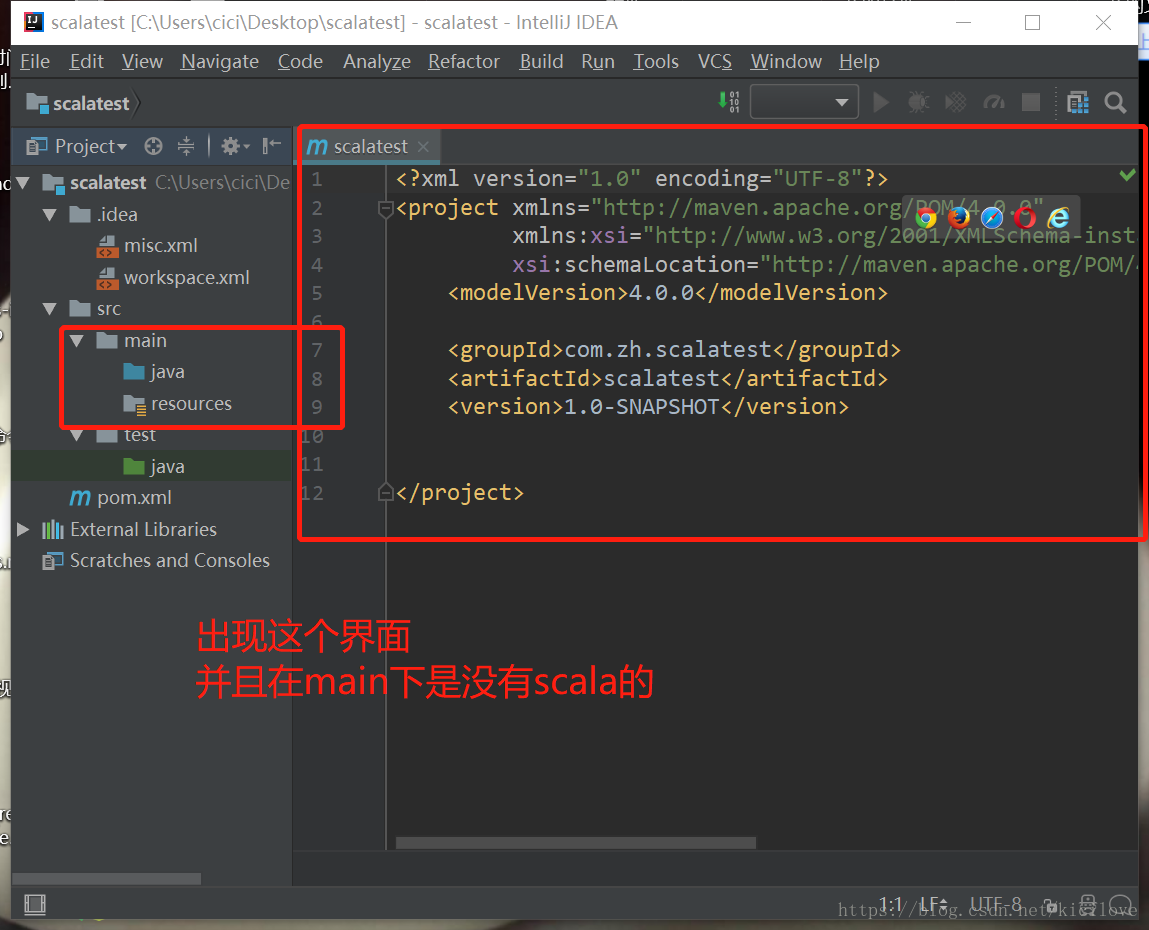
Task: Open the Tools menu
Action: (x=656, y=62)
